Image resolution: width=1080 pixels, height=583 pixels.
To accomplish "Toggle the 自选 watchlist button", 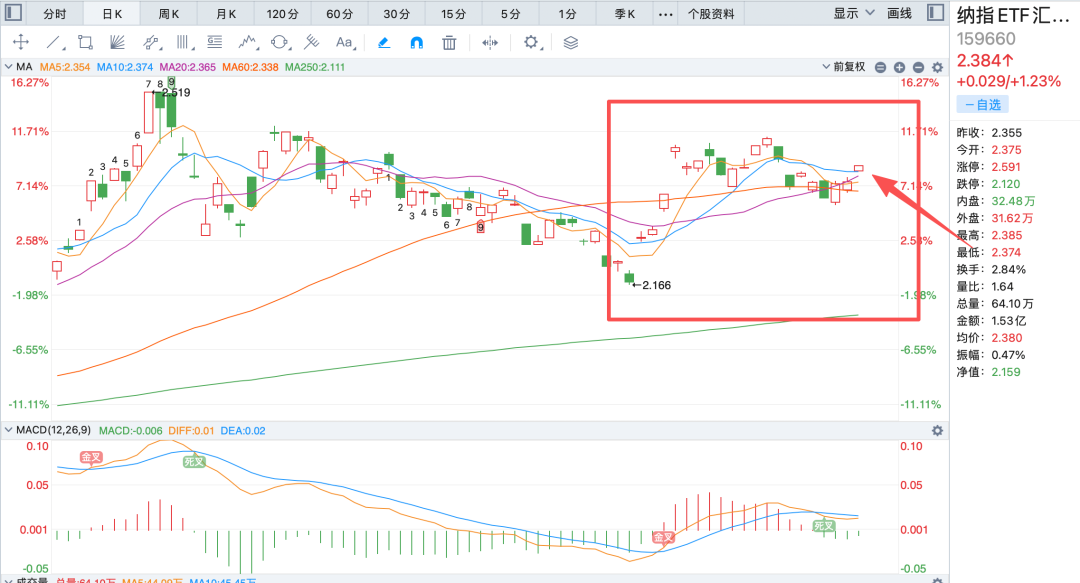I will click(982, 105).
